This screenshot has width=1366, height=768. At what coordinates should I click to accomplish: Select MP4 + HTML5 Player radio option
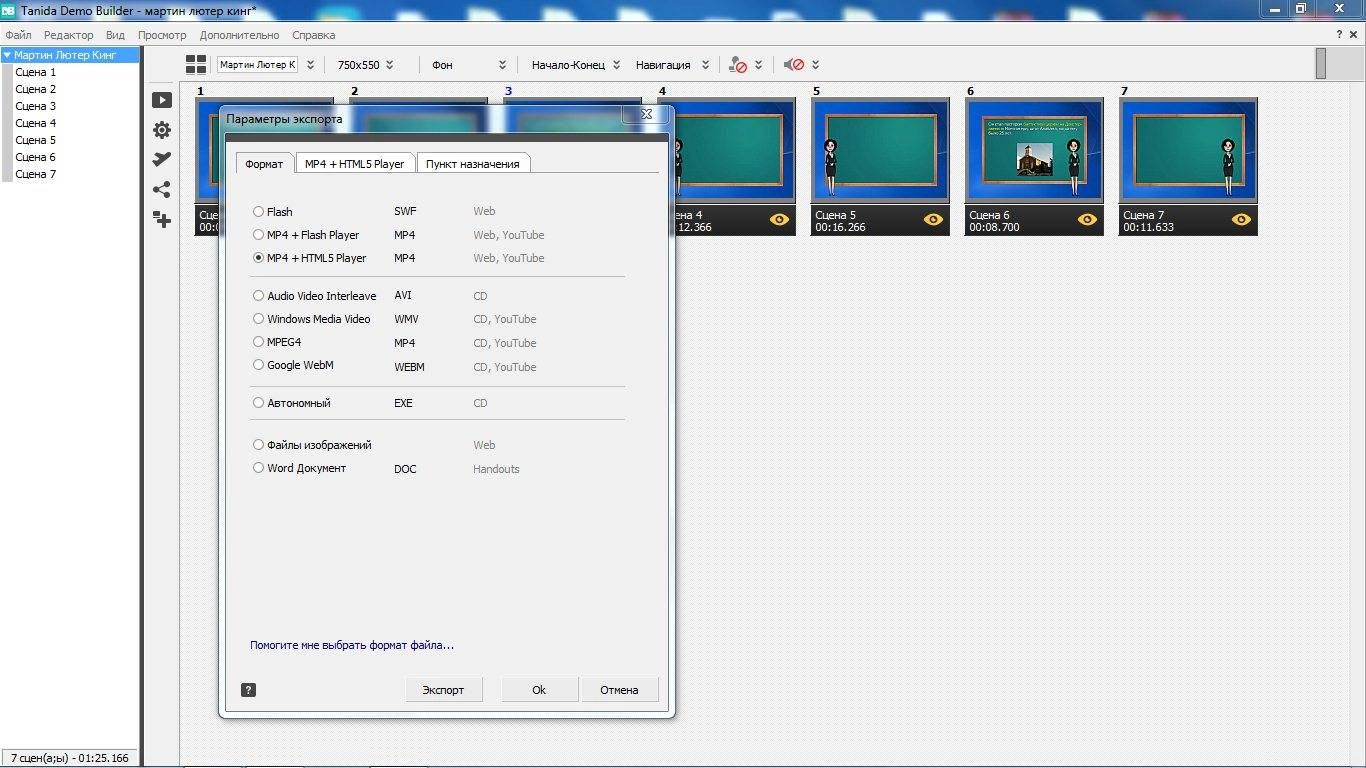click(259, 258)
